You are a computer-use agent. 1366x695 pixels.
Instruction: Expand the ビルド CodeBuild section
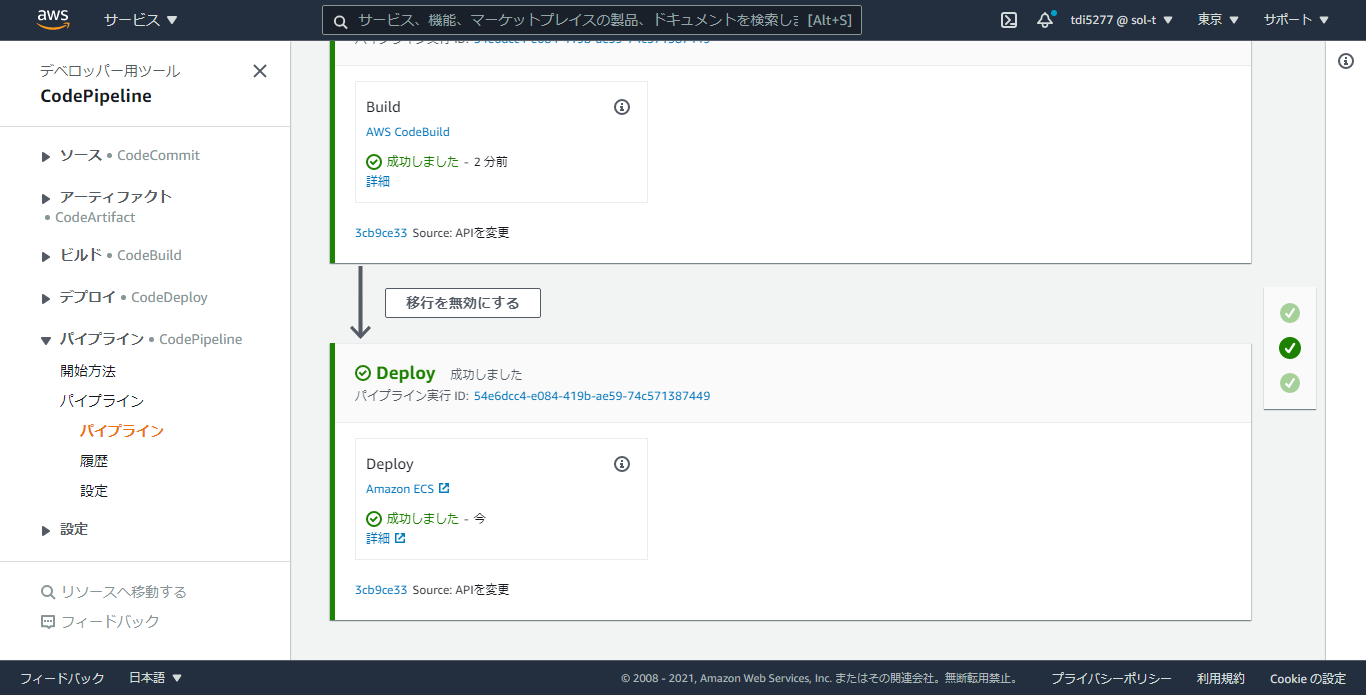coord(46,256)
